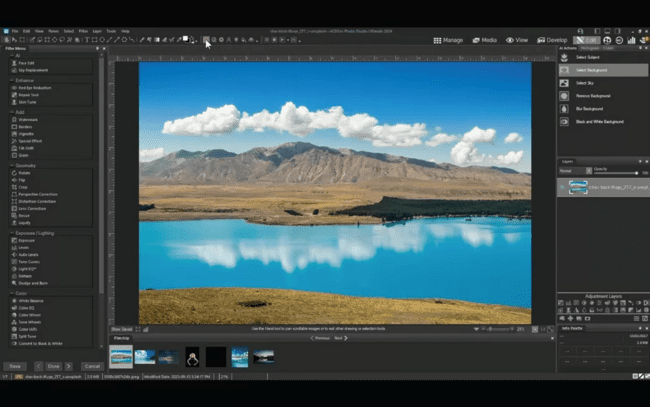Image resolution: width=650 pixels, height=407 pixels.
Task: Switch to the Histogram tab
Action: point(589,48)
